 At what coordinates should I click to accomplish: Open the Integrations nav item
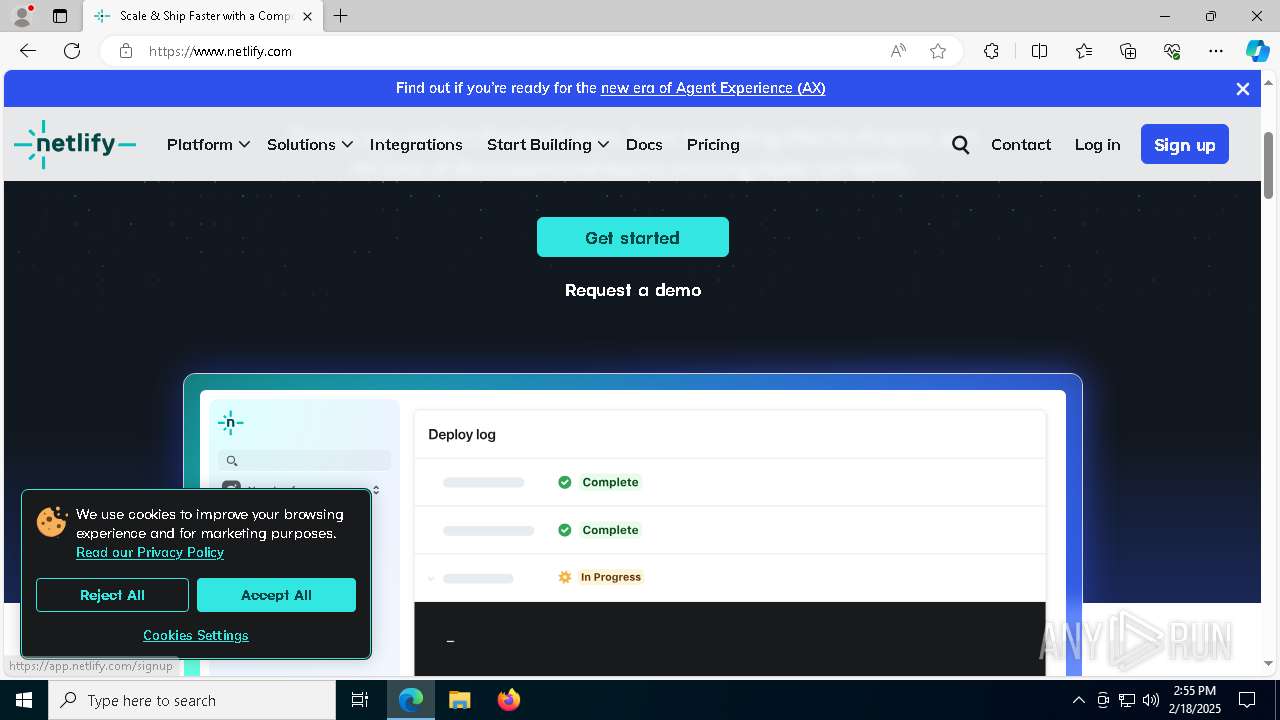coord(416,145)
